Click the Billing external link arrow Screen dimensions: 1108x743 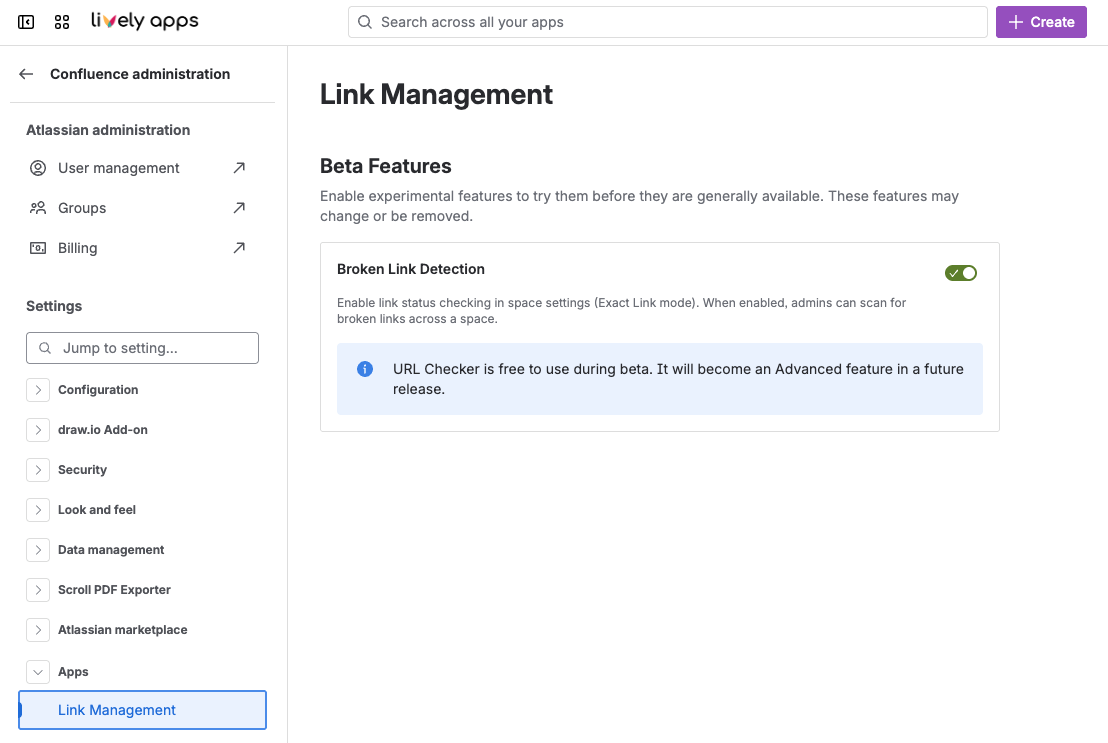pyautogui.click(x=239, y=248)
